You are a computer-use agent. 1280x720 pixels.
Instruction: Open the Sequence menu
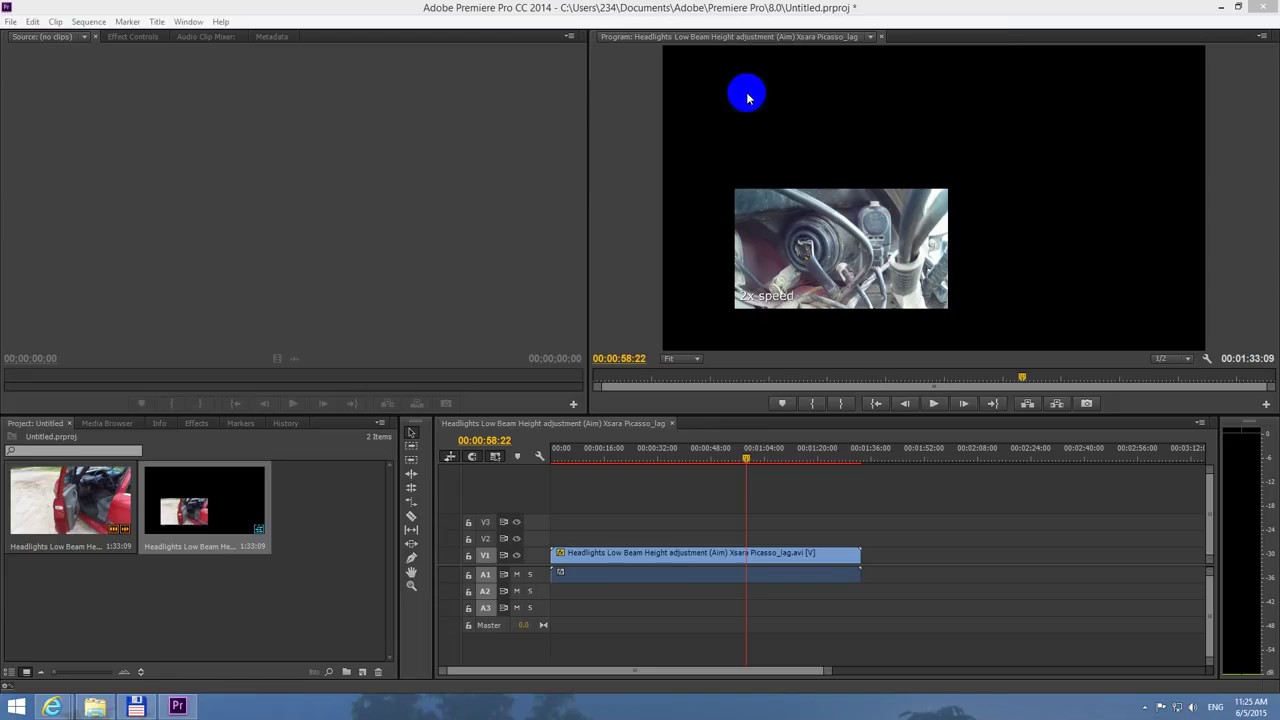point(88,22)
